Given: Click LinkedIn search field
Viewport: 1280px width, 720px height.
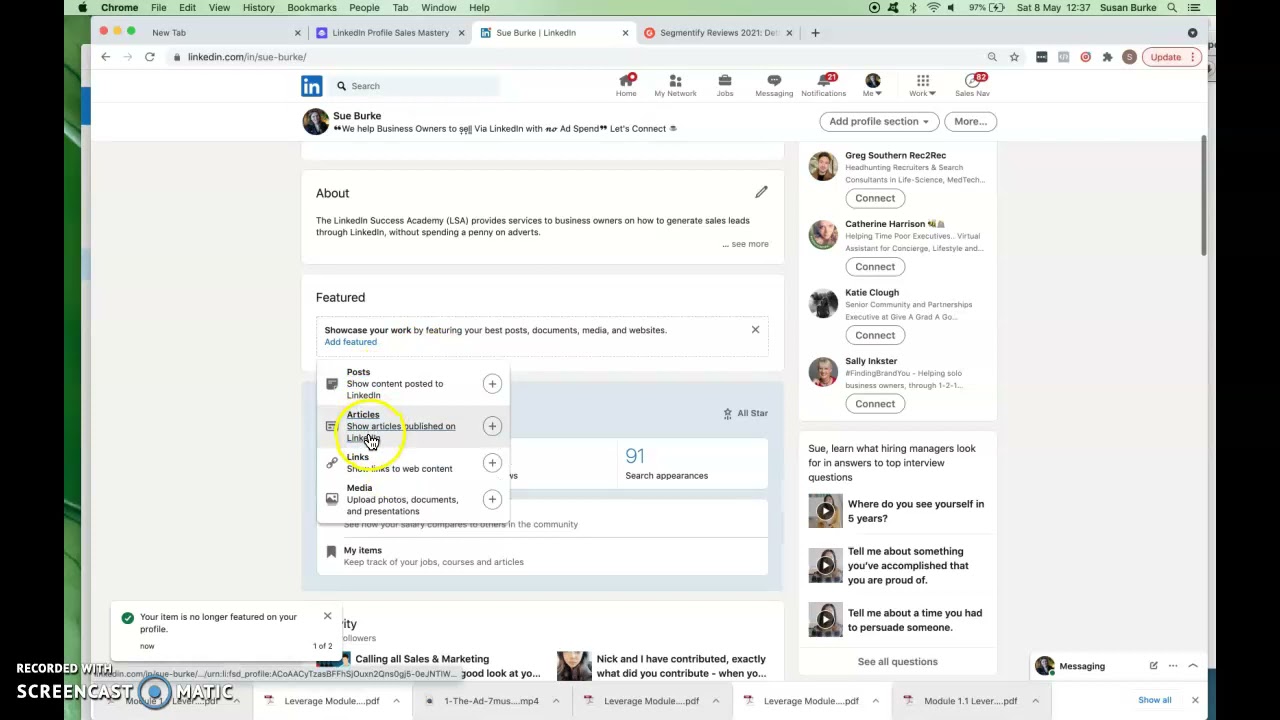Looking at the screenshot, I should [x=415, y=86].
